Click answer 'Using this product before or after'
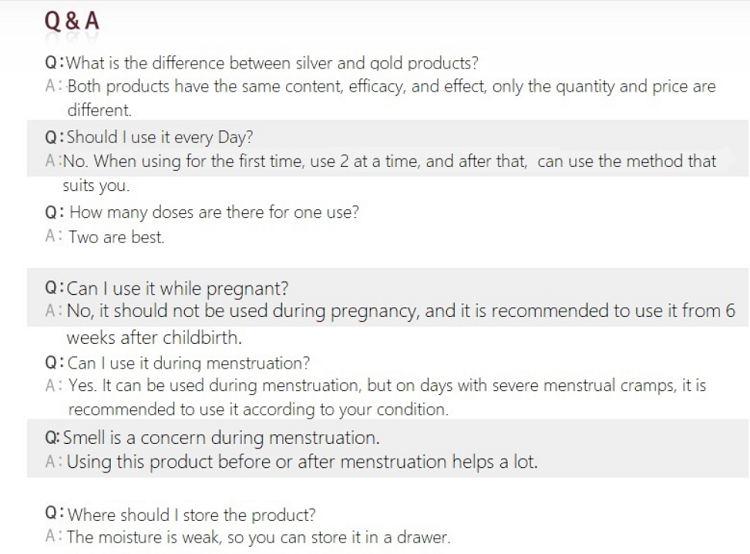The width and height of the screenshot is (750, 554). coord(302,462)
